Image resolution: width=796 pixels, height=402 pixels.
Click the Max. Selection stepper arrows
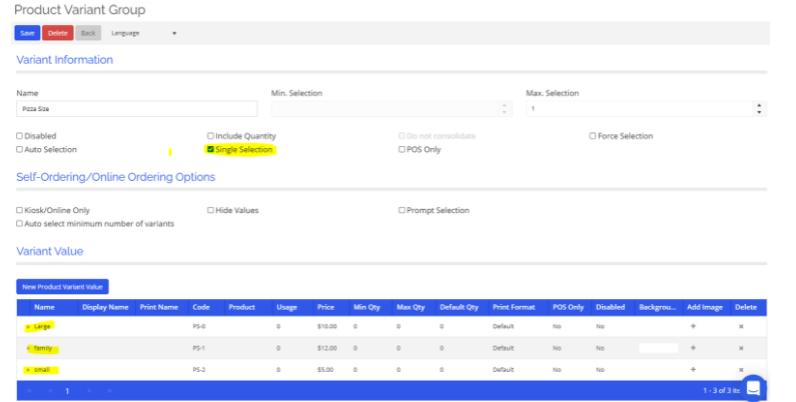759,108
